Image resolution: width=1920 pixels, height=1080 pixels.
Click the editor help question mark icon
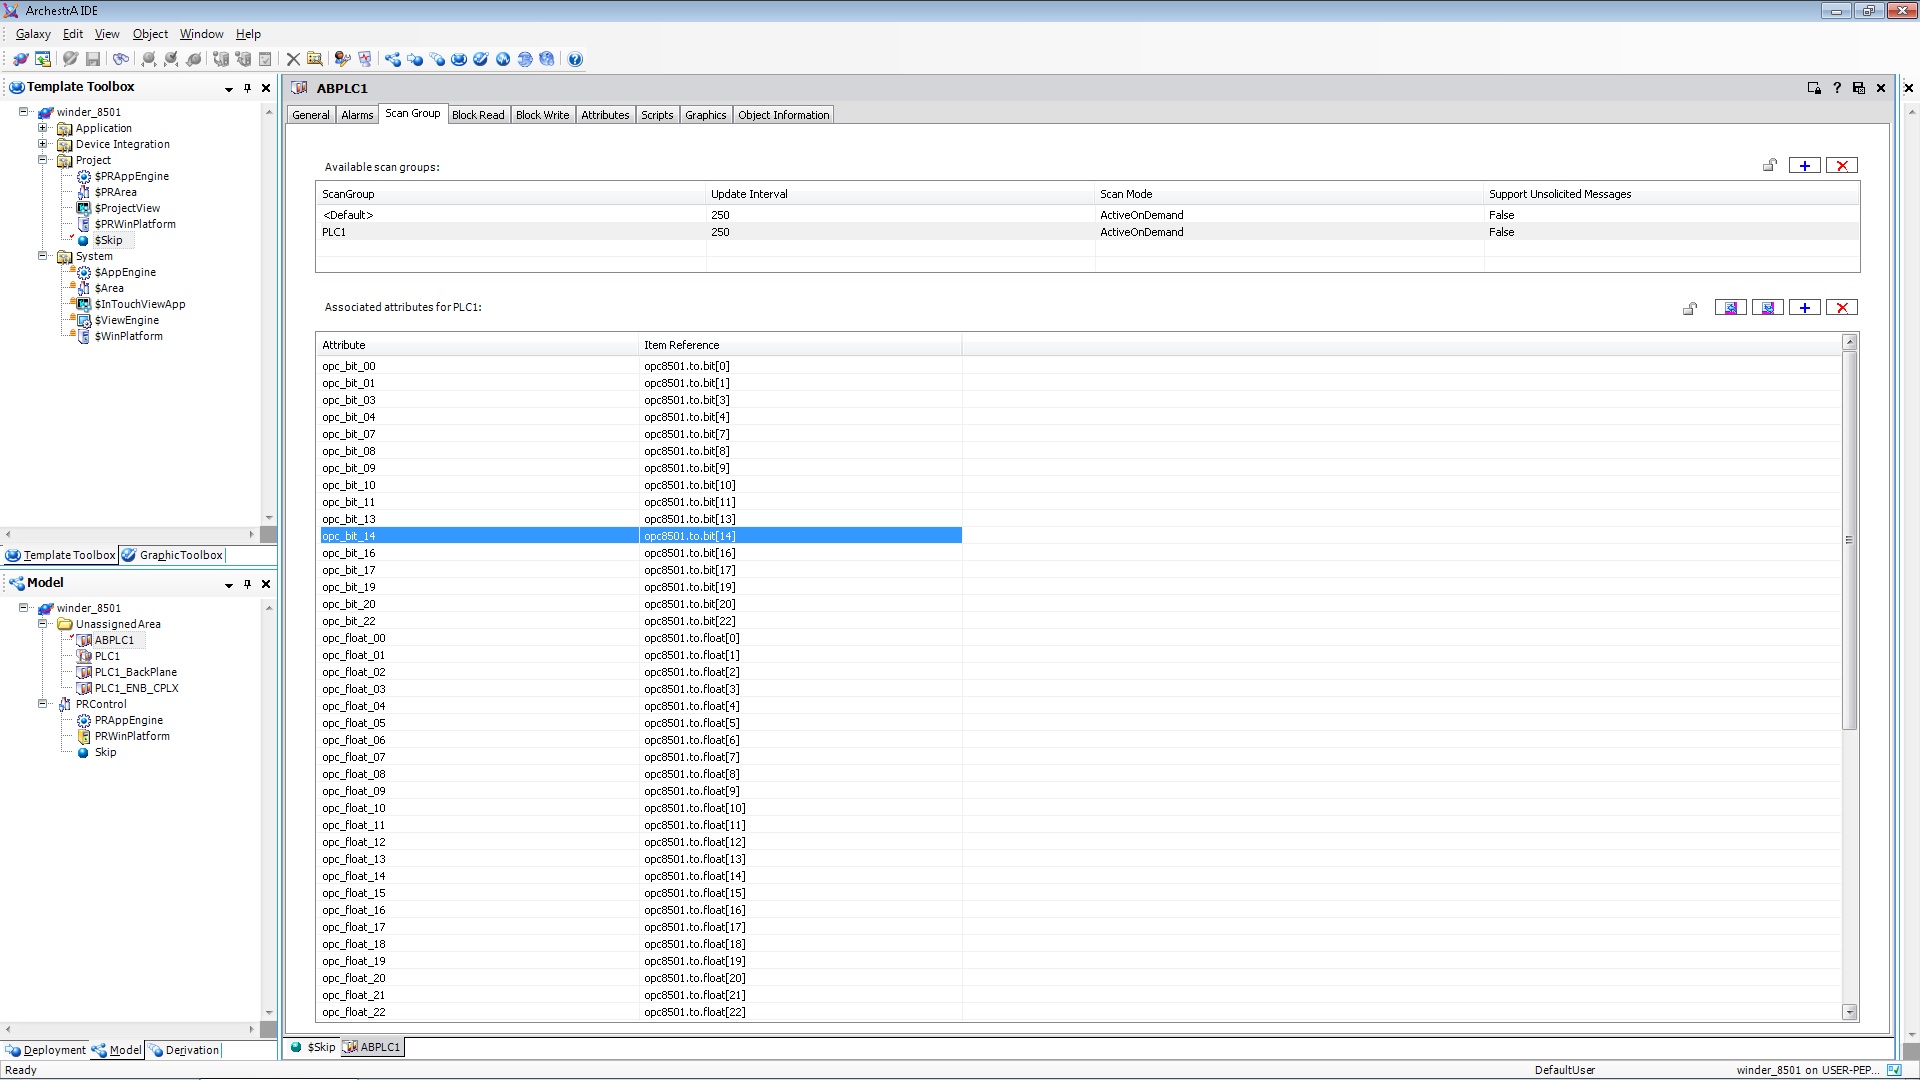coord(1836,88)
